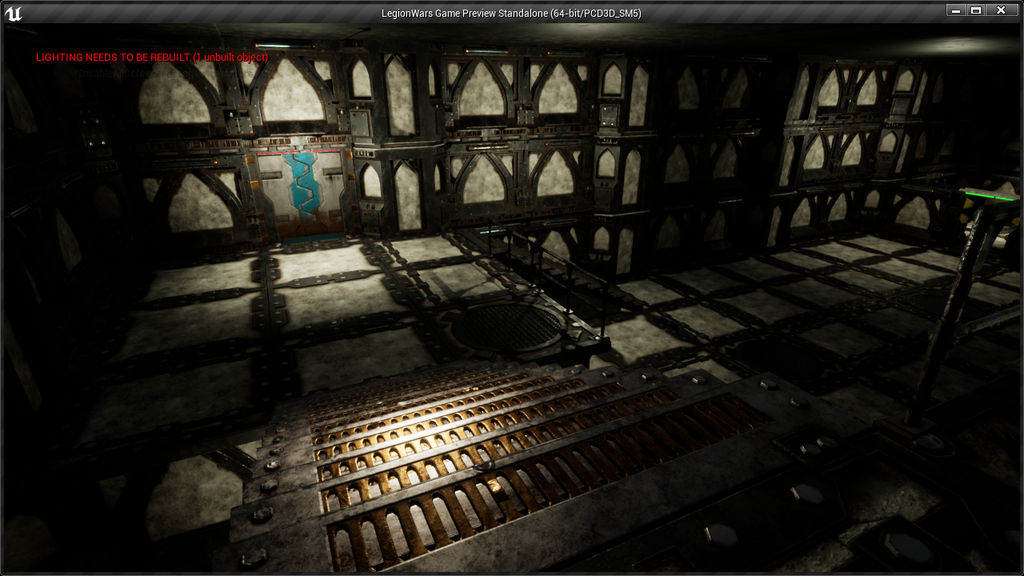1024x576 pixels.
Task: Maximize the LegionWars Game Preview window
Action: click(x=976, y=10)
